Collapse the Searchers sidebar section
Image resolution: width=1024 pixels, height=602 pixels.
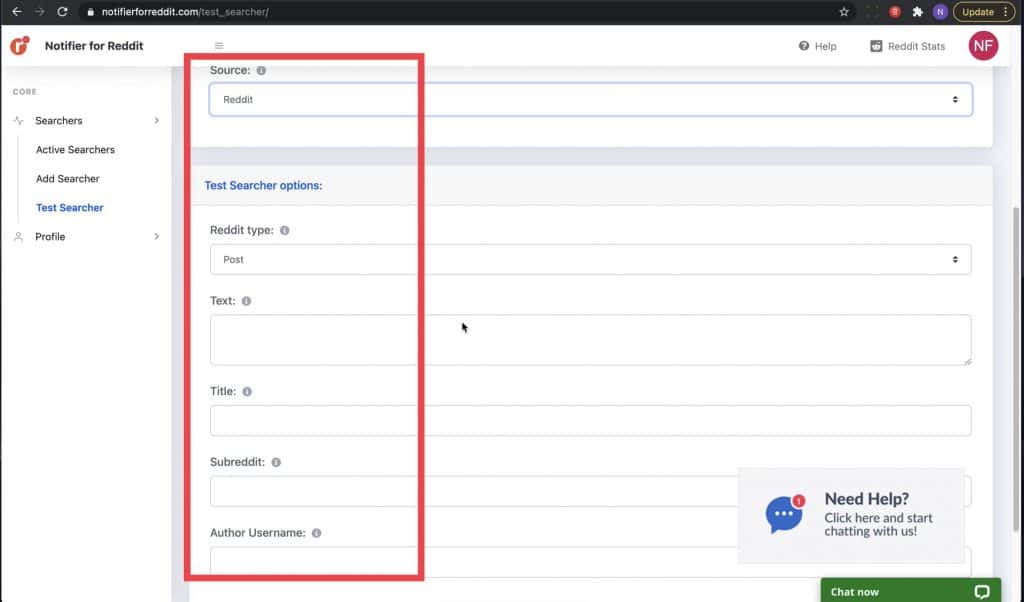pyautogui.click(x=86, y=121)
